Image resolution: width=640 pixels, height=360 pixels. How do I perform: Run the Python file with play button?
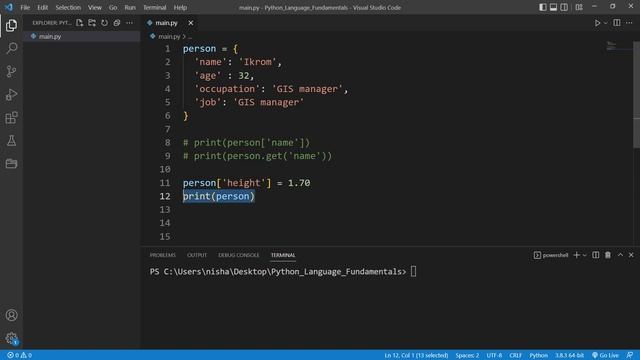[x=597, y=23]
